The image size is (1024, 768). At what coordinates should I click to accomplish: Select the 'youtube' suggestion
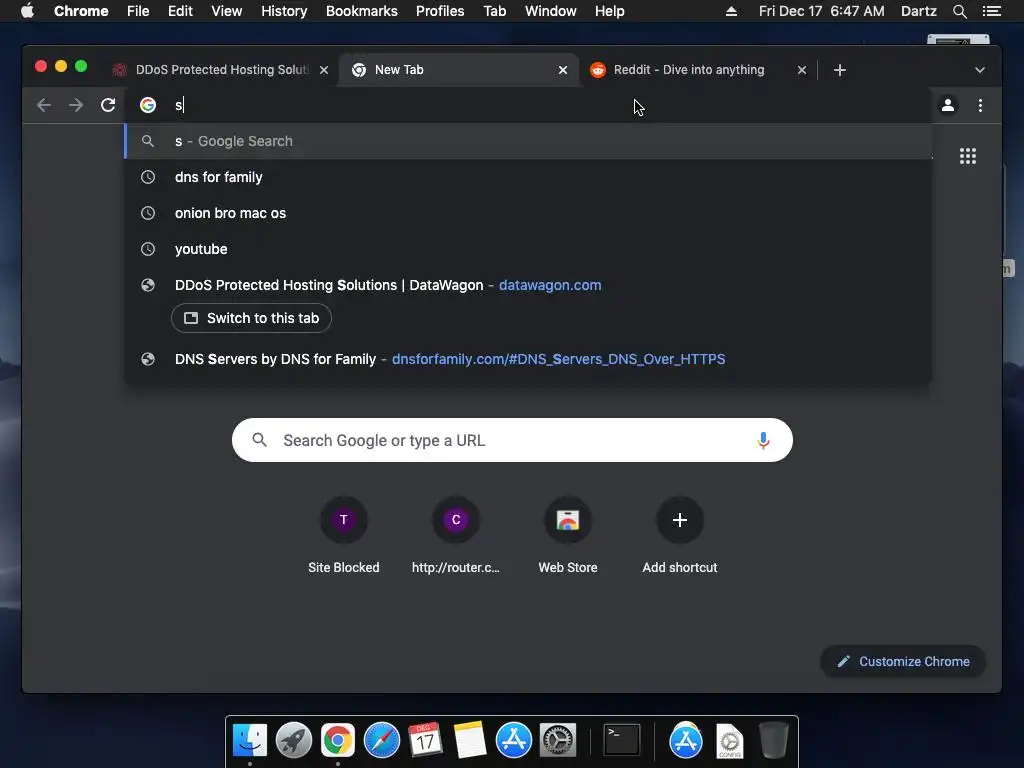tap(528, 249)
